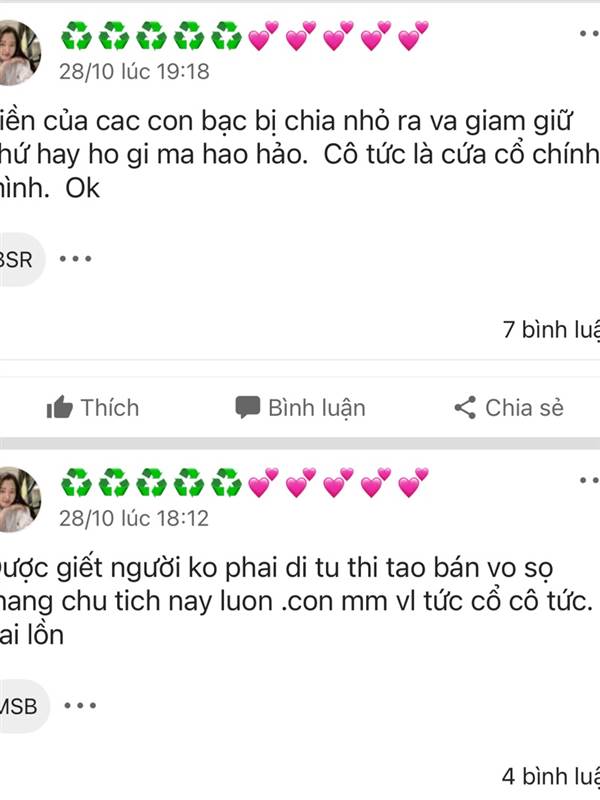
Task: Open the first post's text ending with Ok
Action: pos(300,155)
